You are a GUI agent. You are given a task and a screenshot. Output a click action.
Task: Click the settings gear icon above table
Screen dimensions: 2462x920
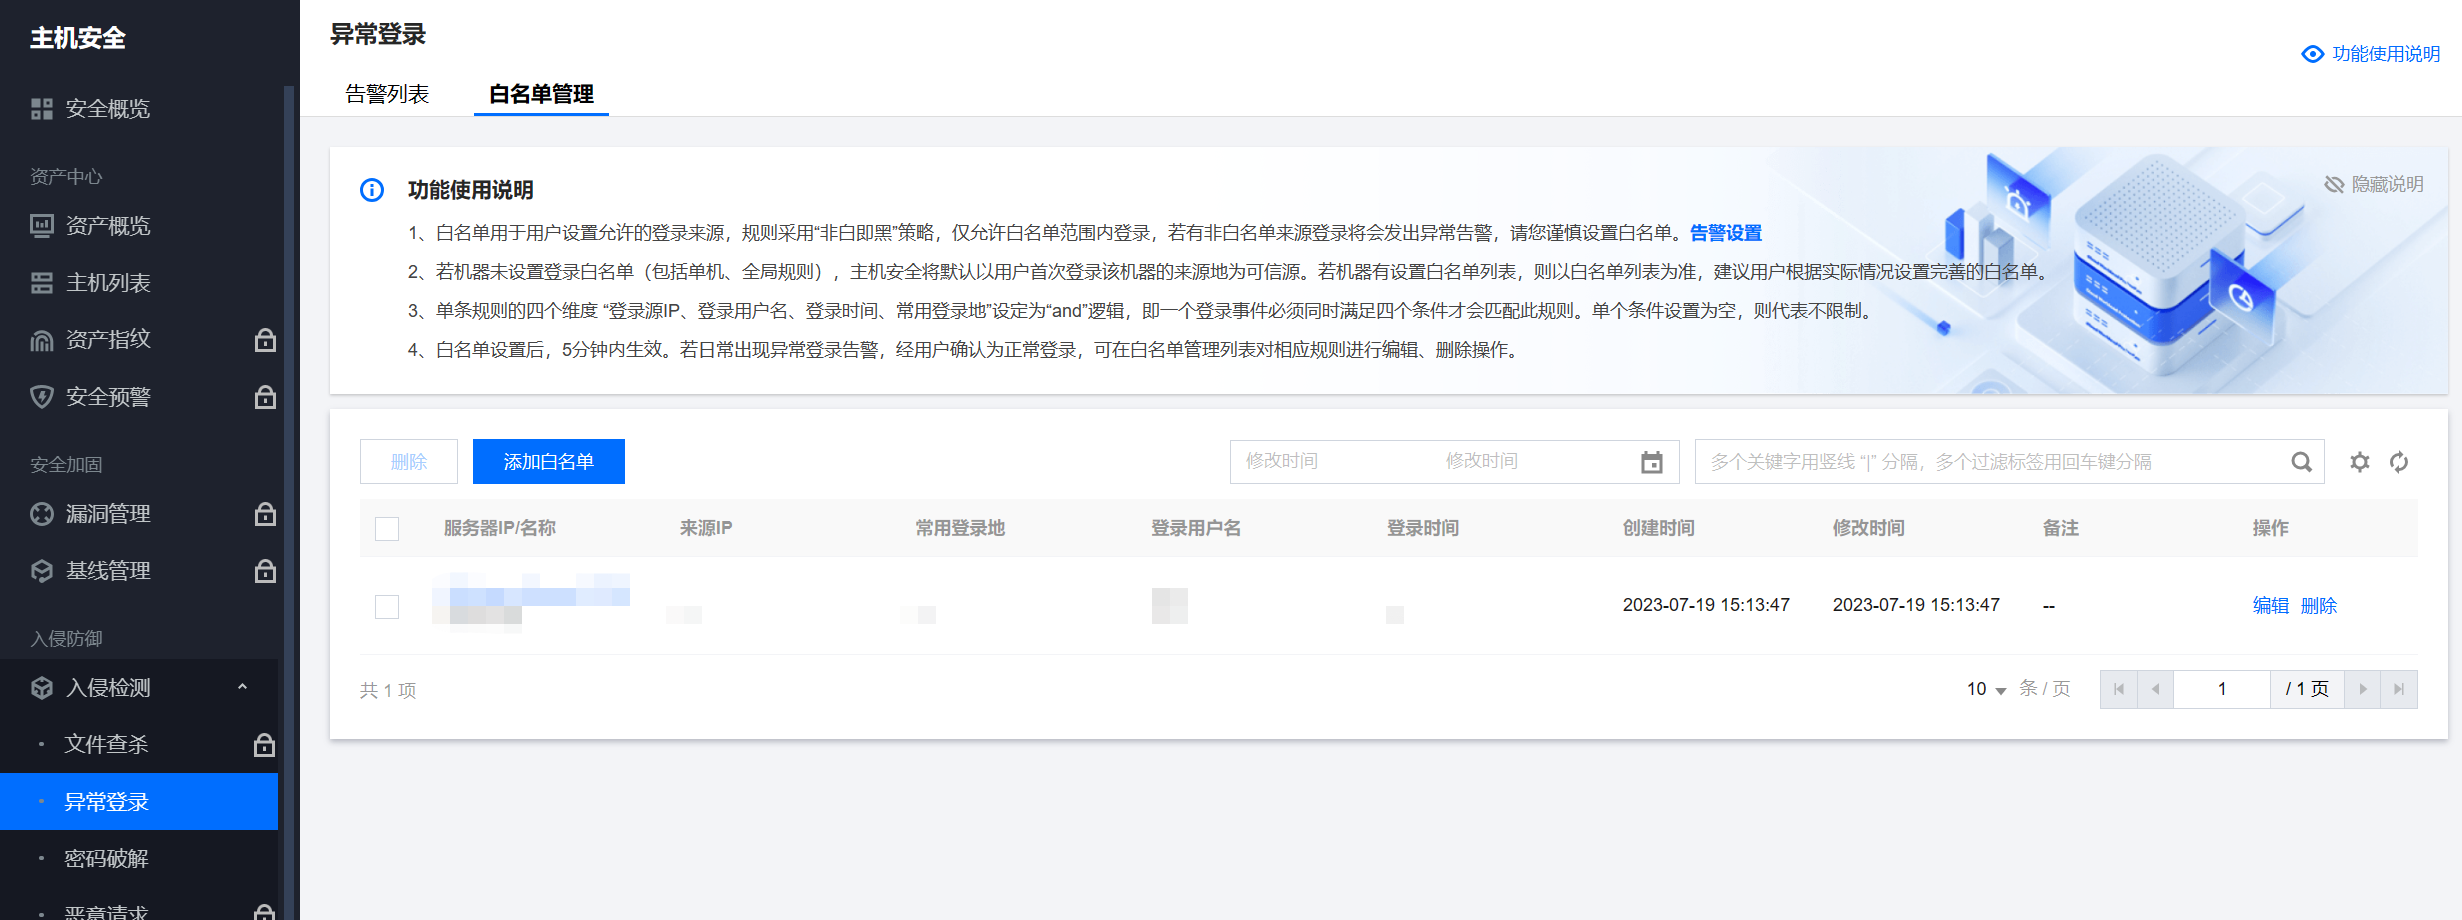(x=2360, y=462)
